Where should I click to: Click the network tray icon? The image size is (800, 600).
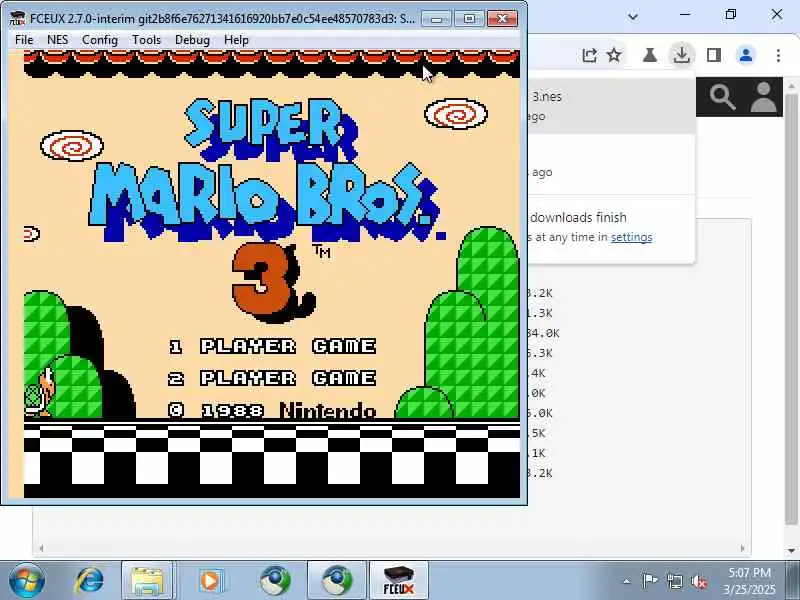(x=674, y=581)
